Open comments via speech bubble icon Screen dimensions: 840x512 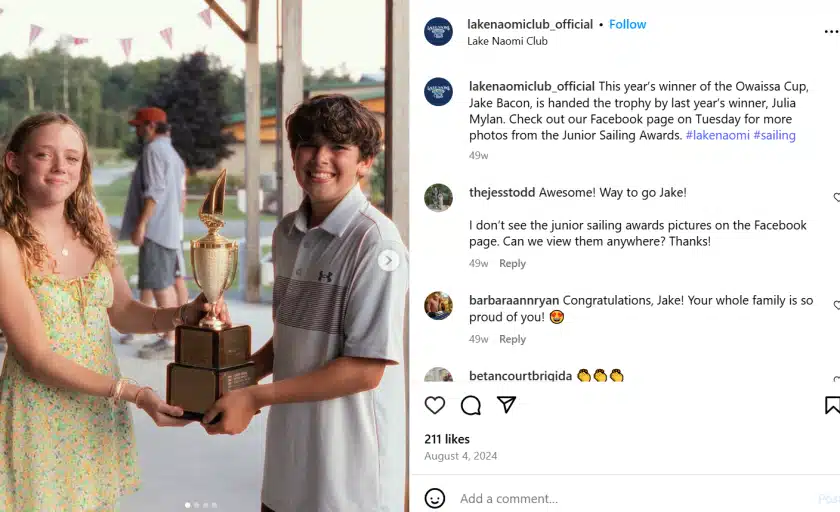(470, 405)
